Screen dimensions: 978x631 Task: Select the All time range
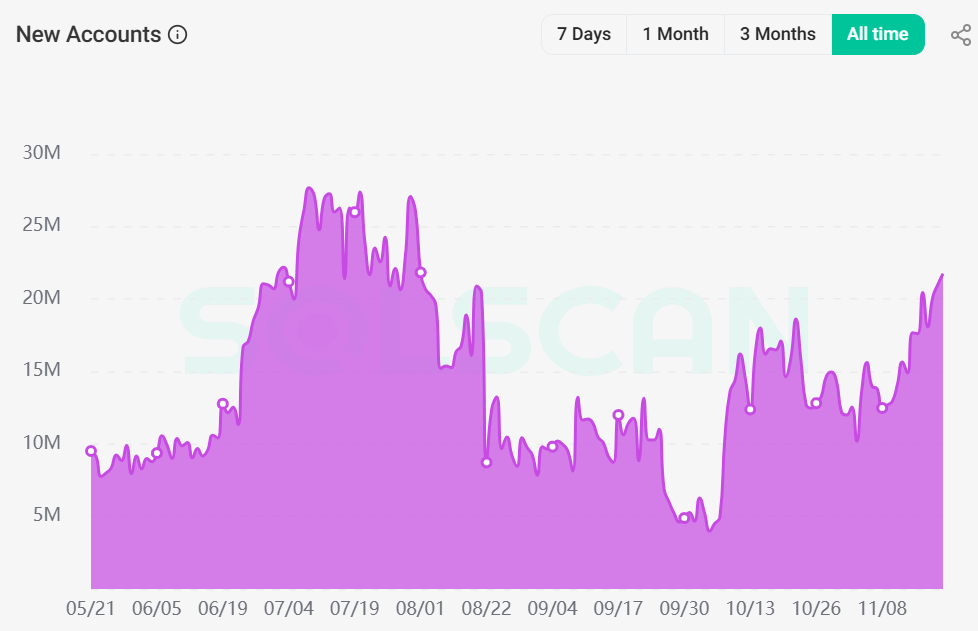pyautogui.click(x=878, y=34)
